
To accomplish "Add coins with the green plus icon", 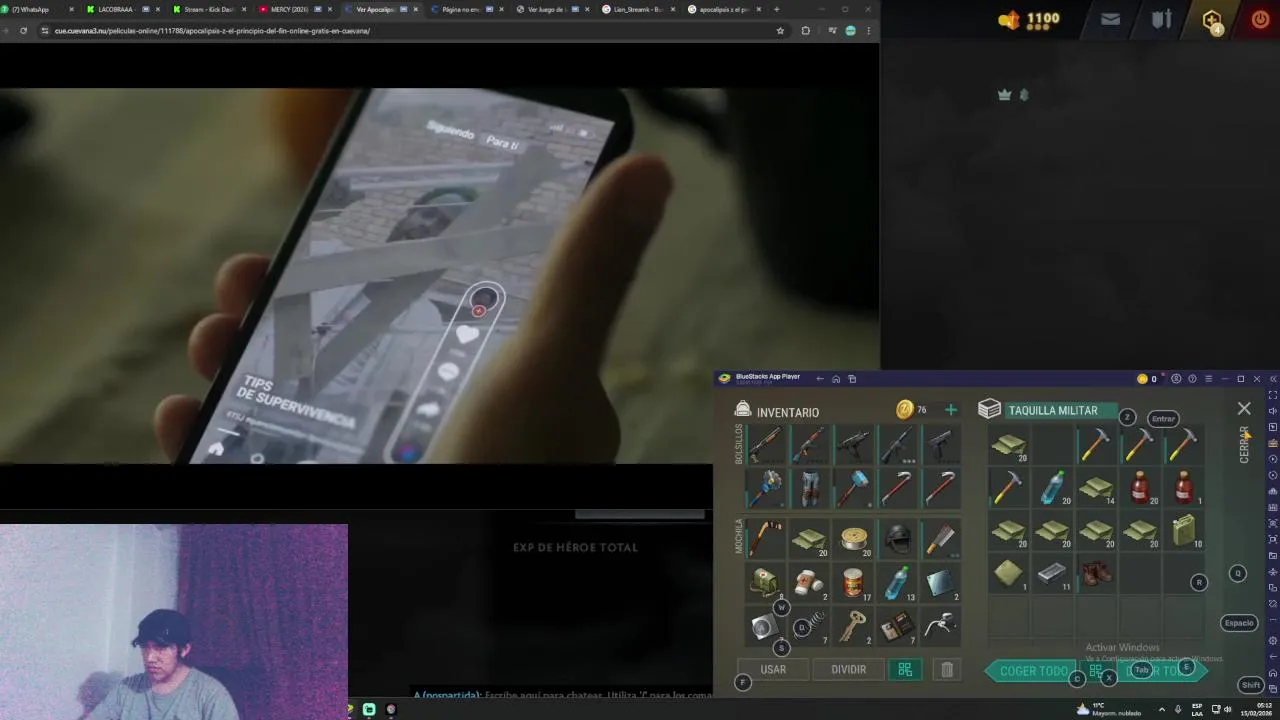I will pos(950,410).
